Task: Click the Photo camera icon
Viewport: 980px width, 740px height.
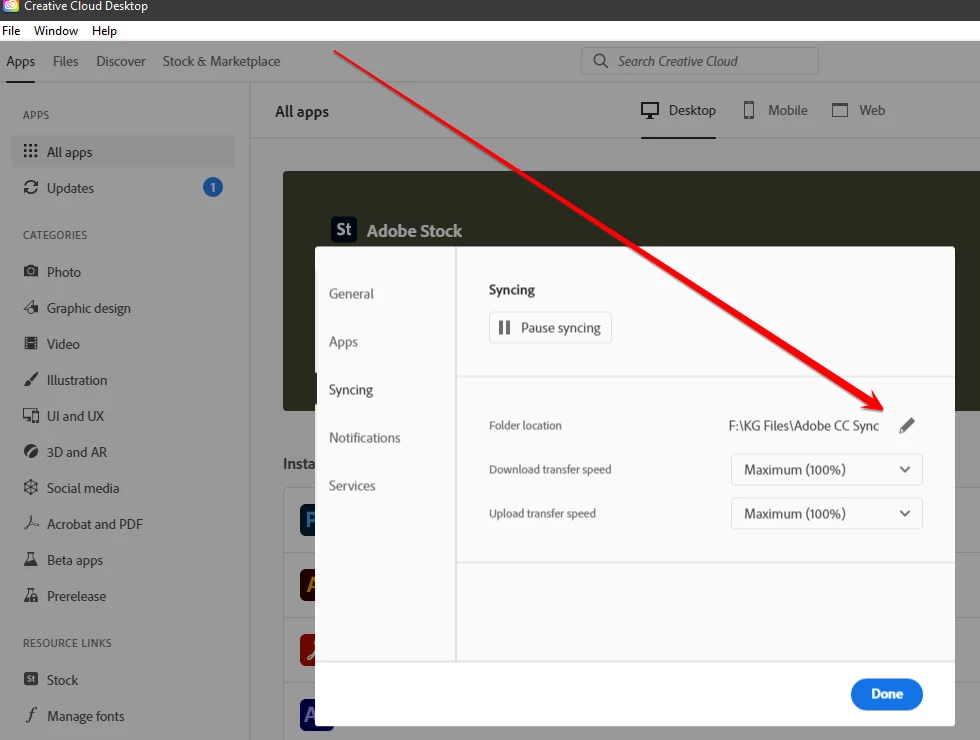Action: point(31,271)
